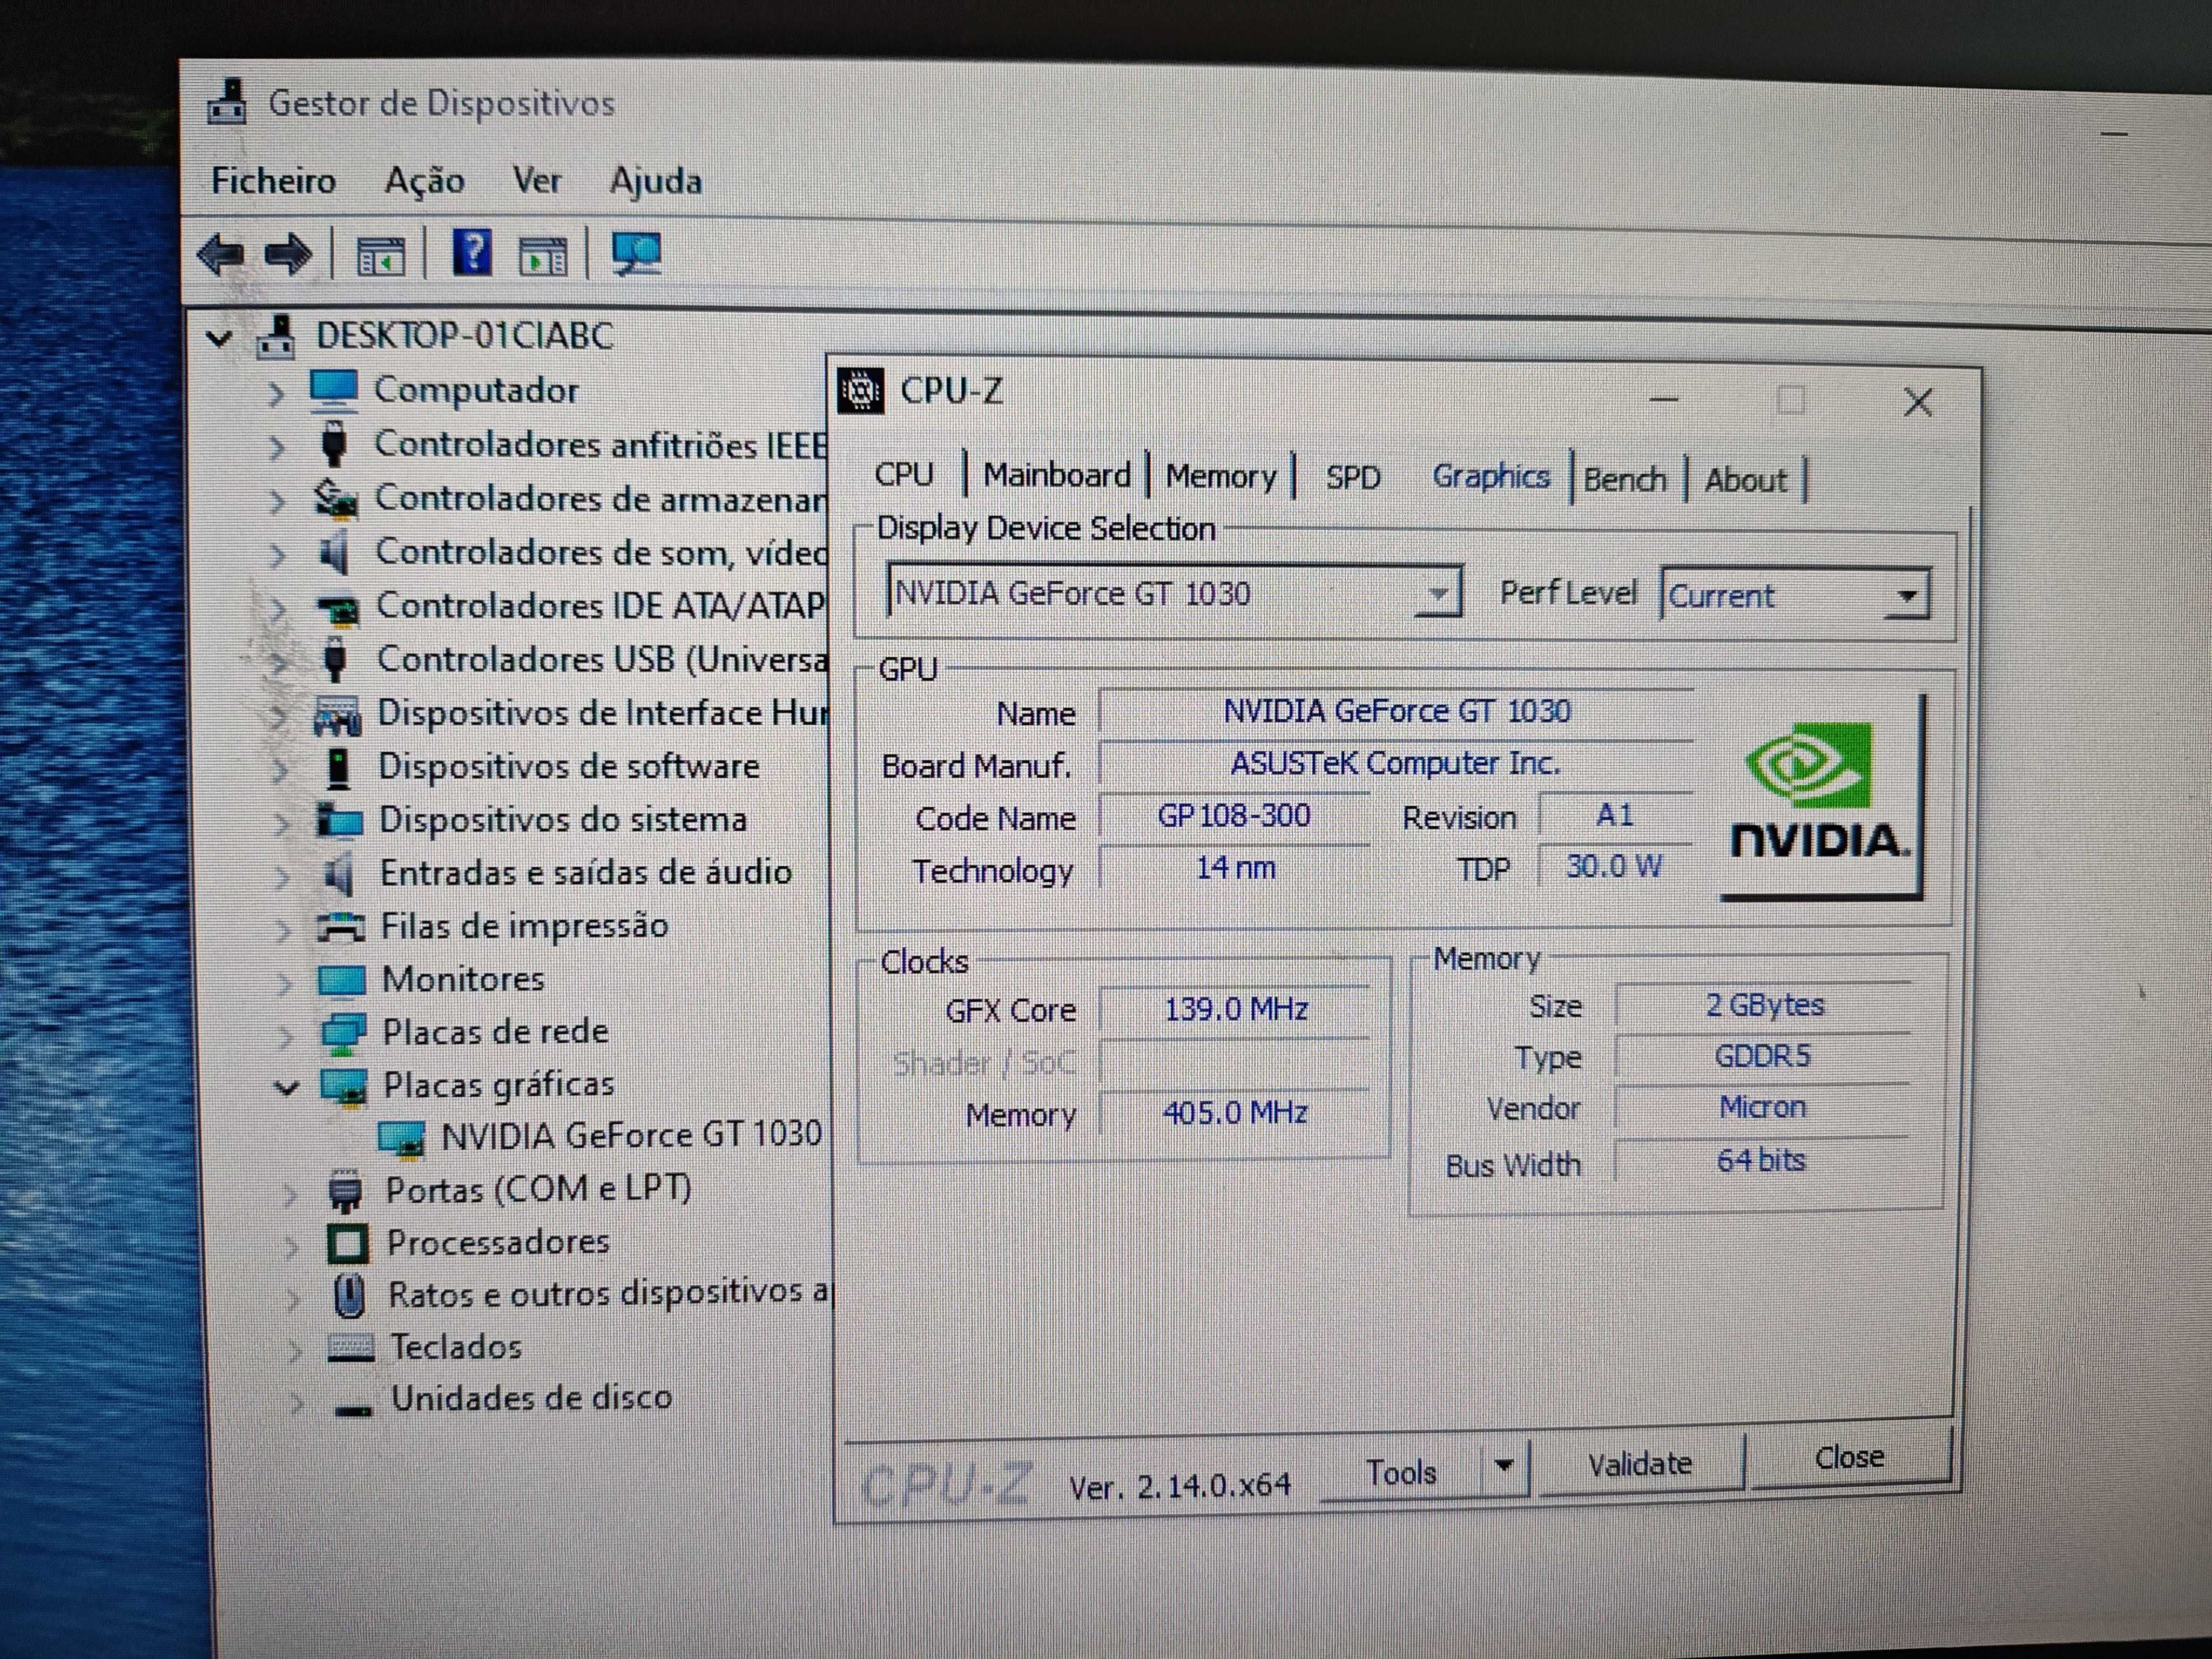Switch to the CPU tab in CPU-Z
This screenshot has height=1659, width=2212.
pos(904,475)
